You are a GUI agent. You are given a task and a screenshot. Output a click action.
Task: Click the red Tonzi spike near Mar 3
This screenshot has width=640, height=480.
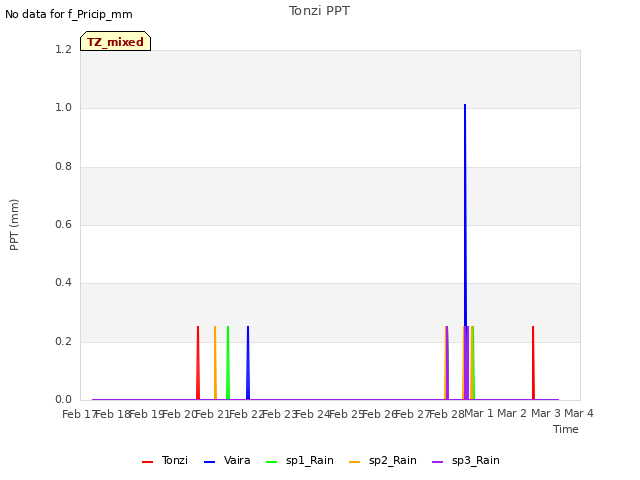[533, 362]
